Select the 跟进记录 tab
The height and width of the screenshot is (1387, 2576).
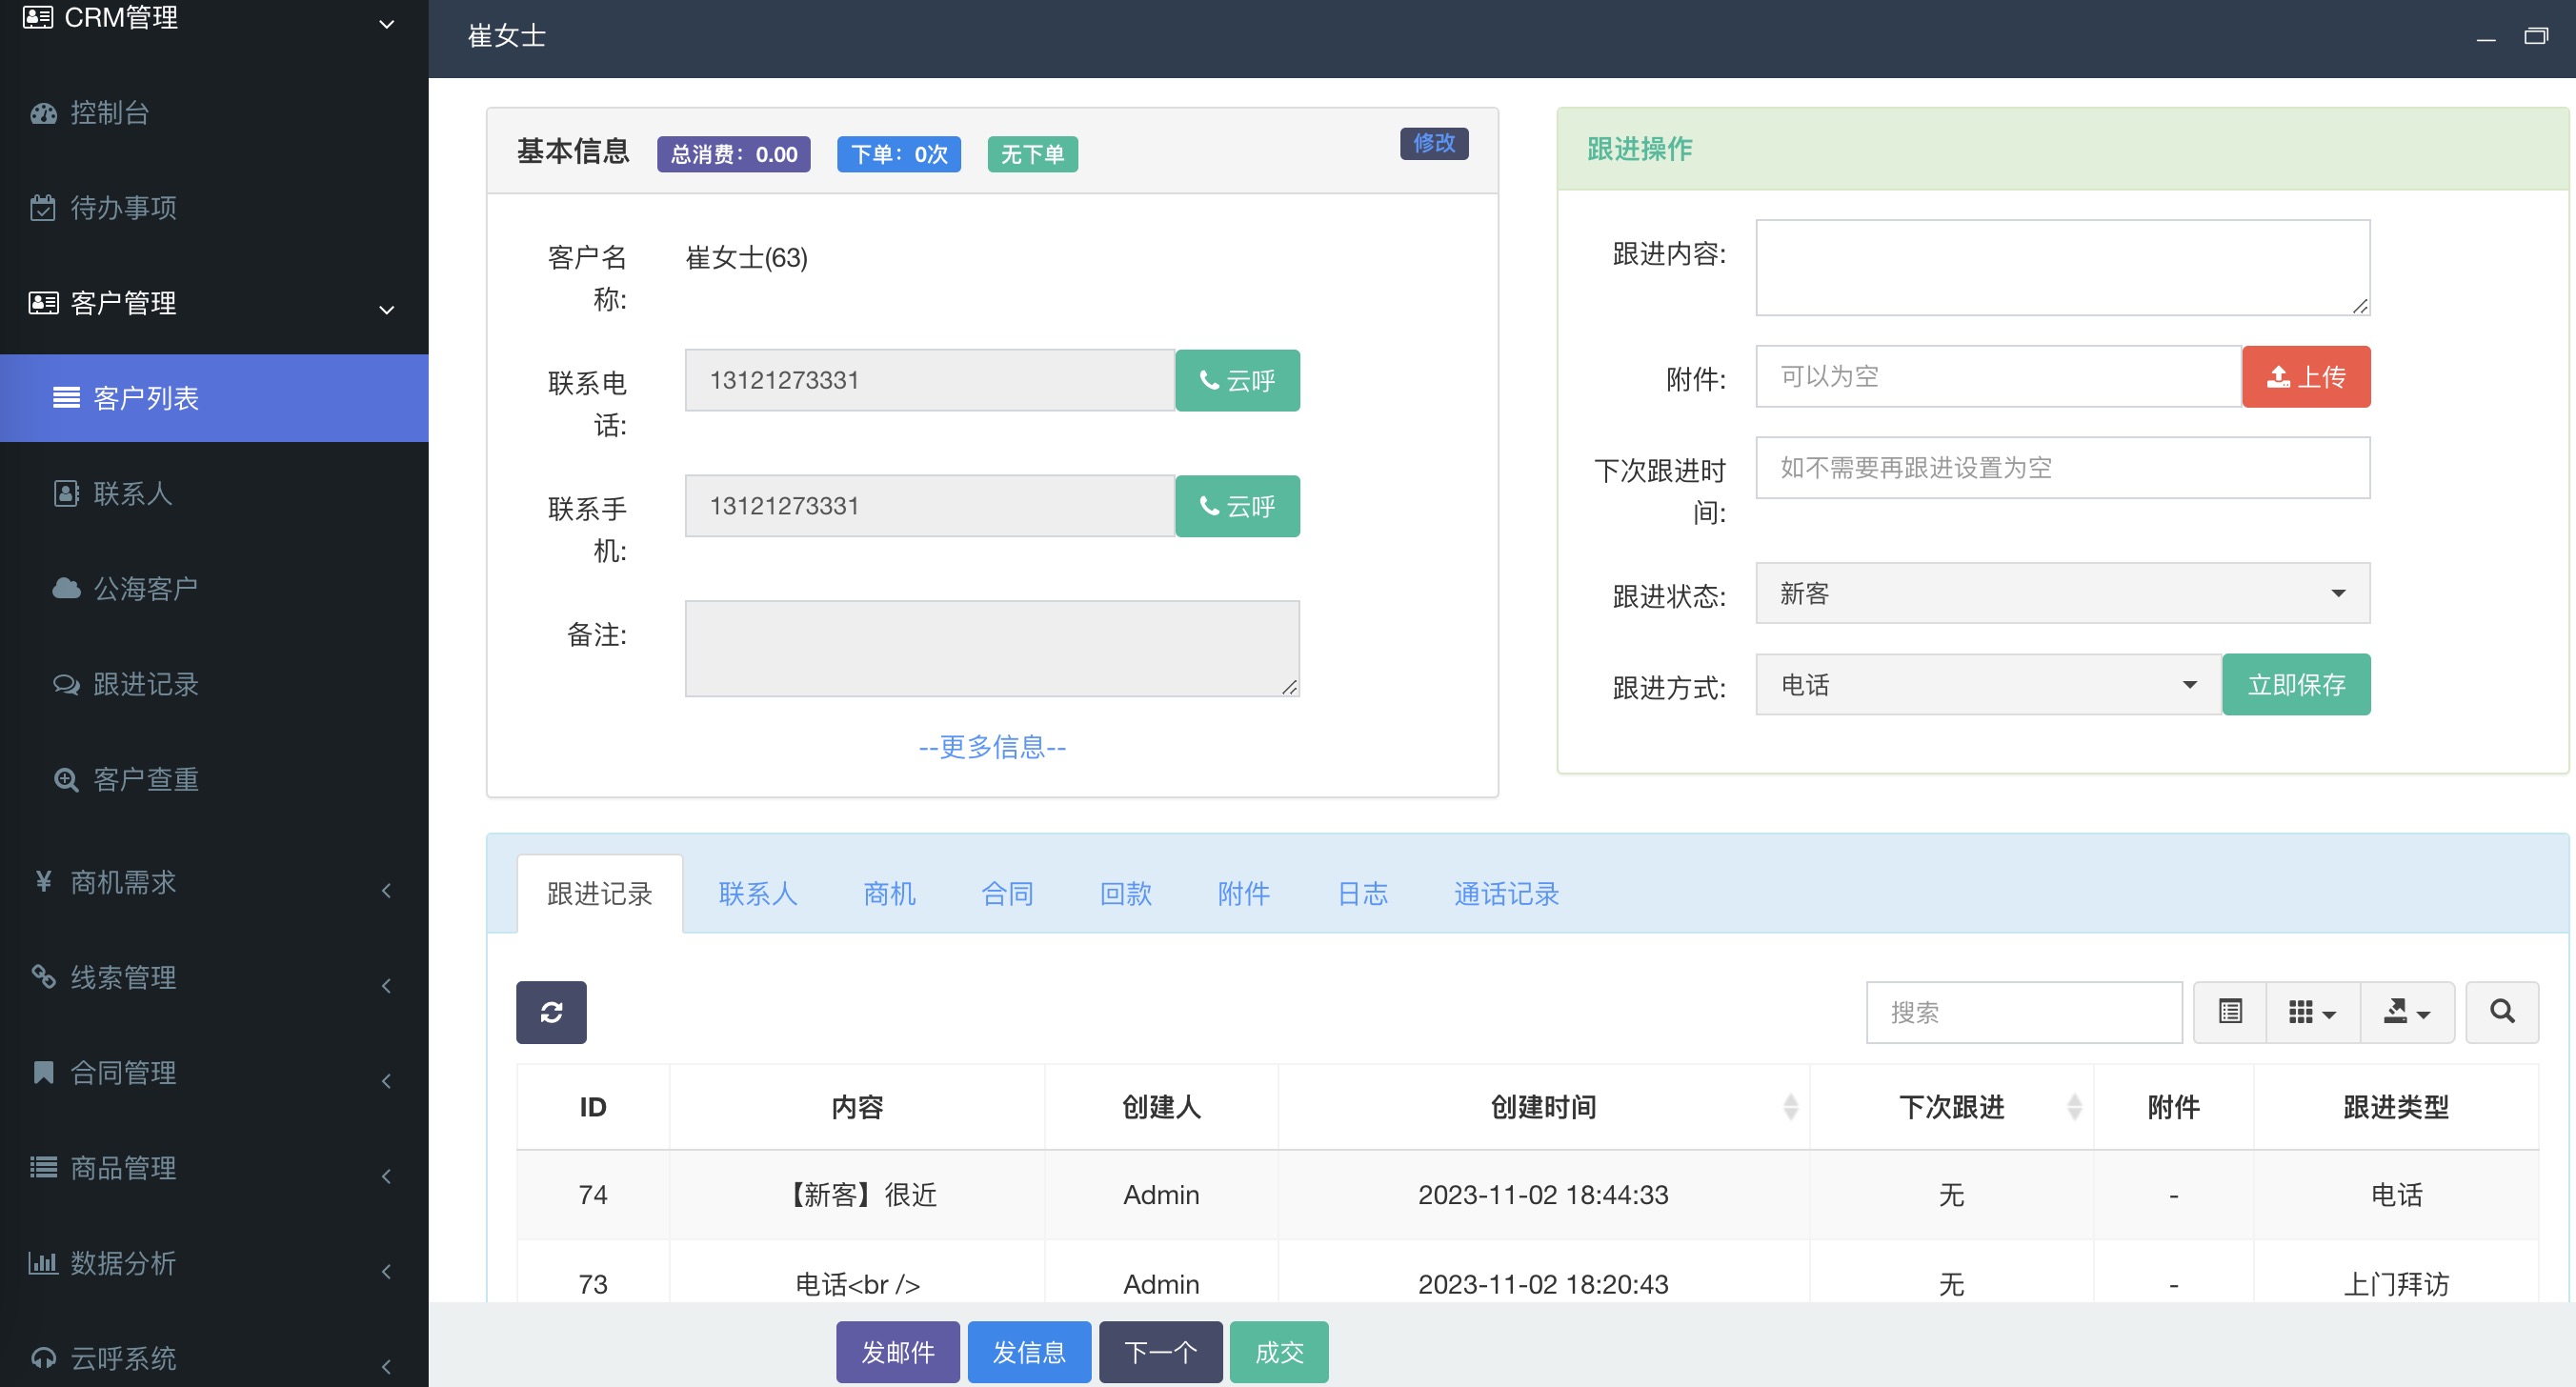tap(600, 893)
